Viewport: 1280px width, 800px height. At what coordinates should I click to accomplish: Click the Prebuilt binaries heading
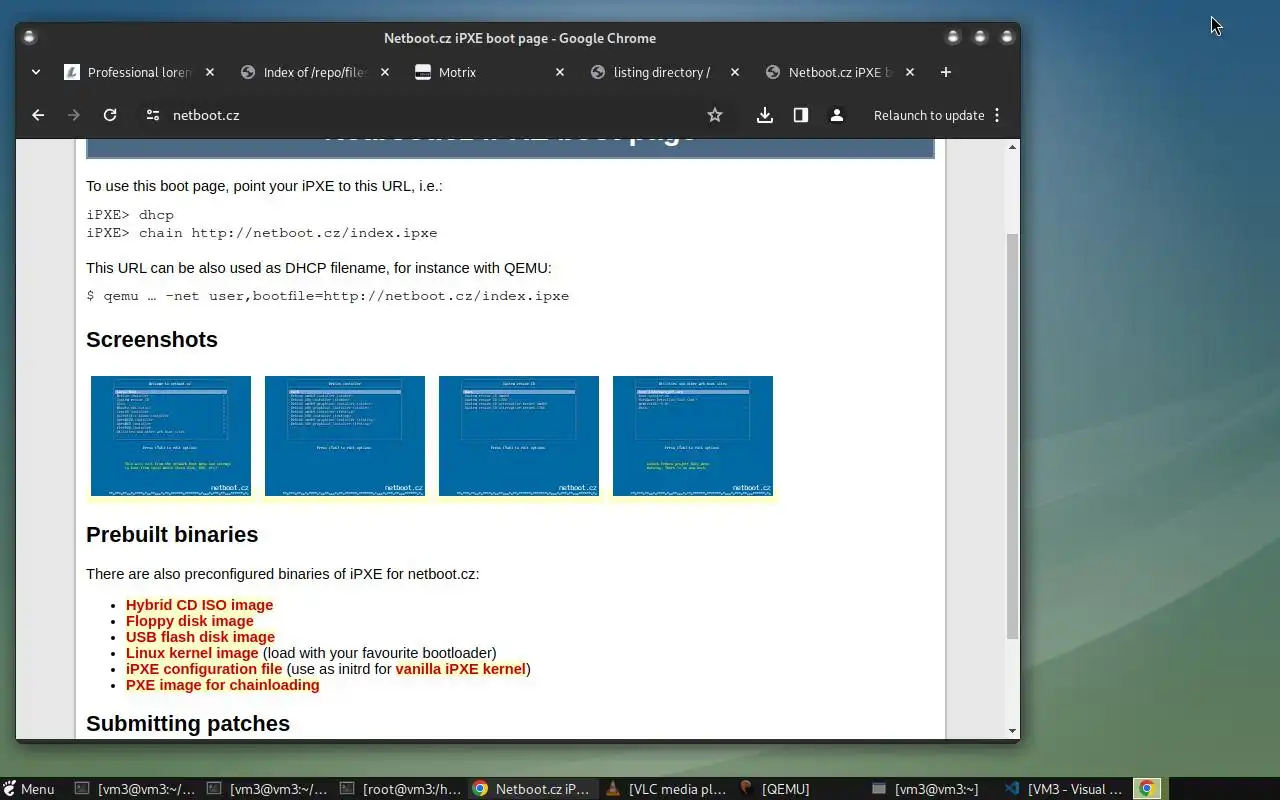[172, 535]
